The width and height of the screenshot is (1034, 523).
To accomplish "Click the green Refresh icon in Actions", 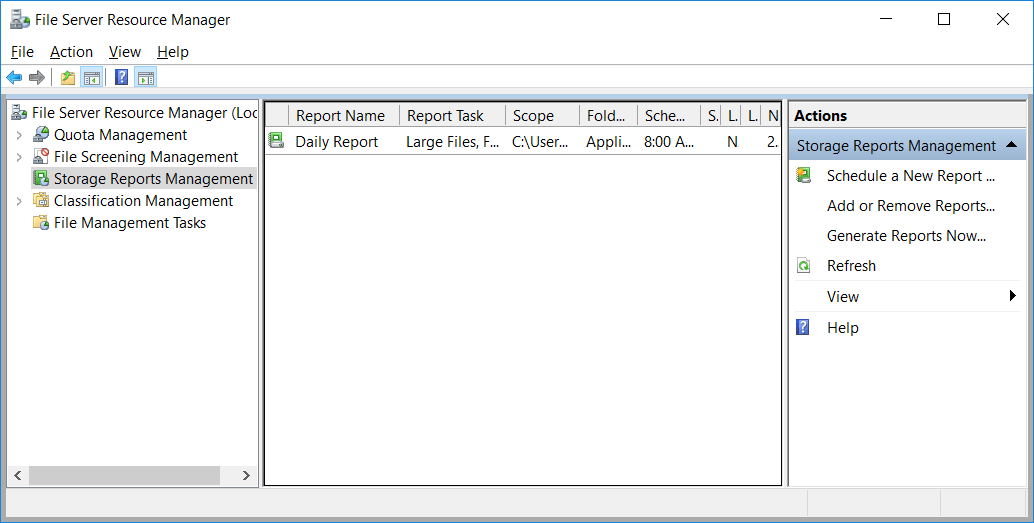I will (803, 266).
